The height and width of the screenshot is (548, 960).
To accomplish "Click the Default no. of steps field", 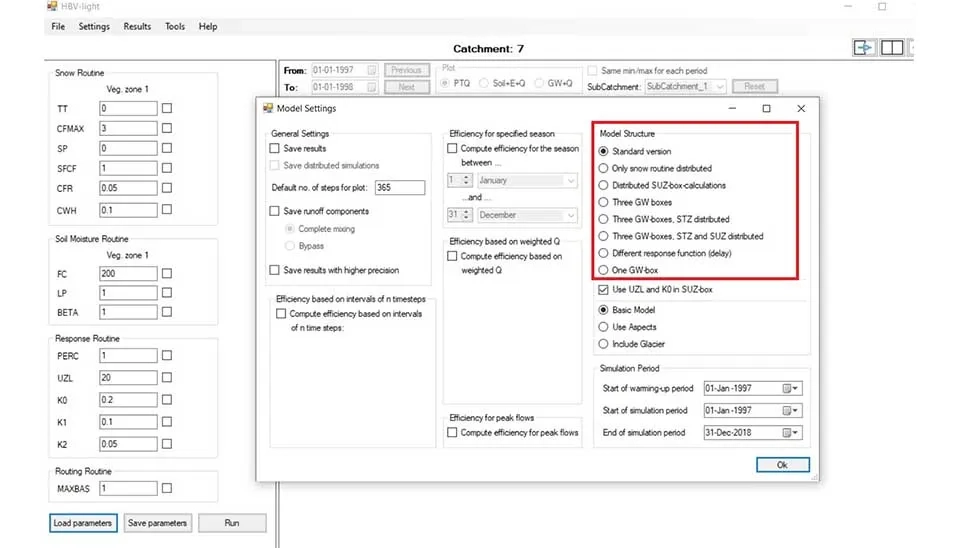I will click(x=400, y=188).
